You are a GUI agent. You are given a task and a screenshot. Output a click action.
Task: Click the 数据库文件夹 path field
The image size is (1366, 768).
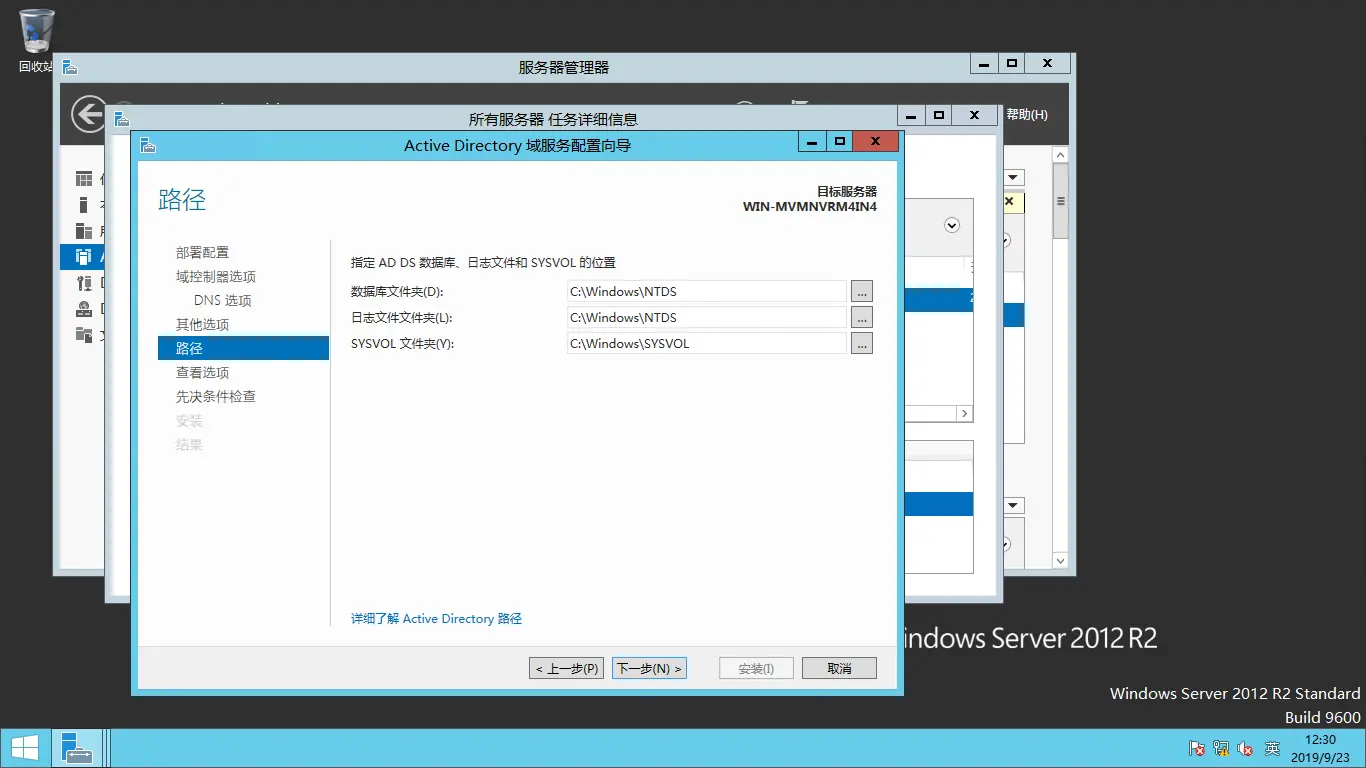pos(707,291)
